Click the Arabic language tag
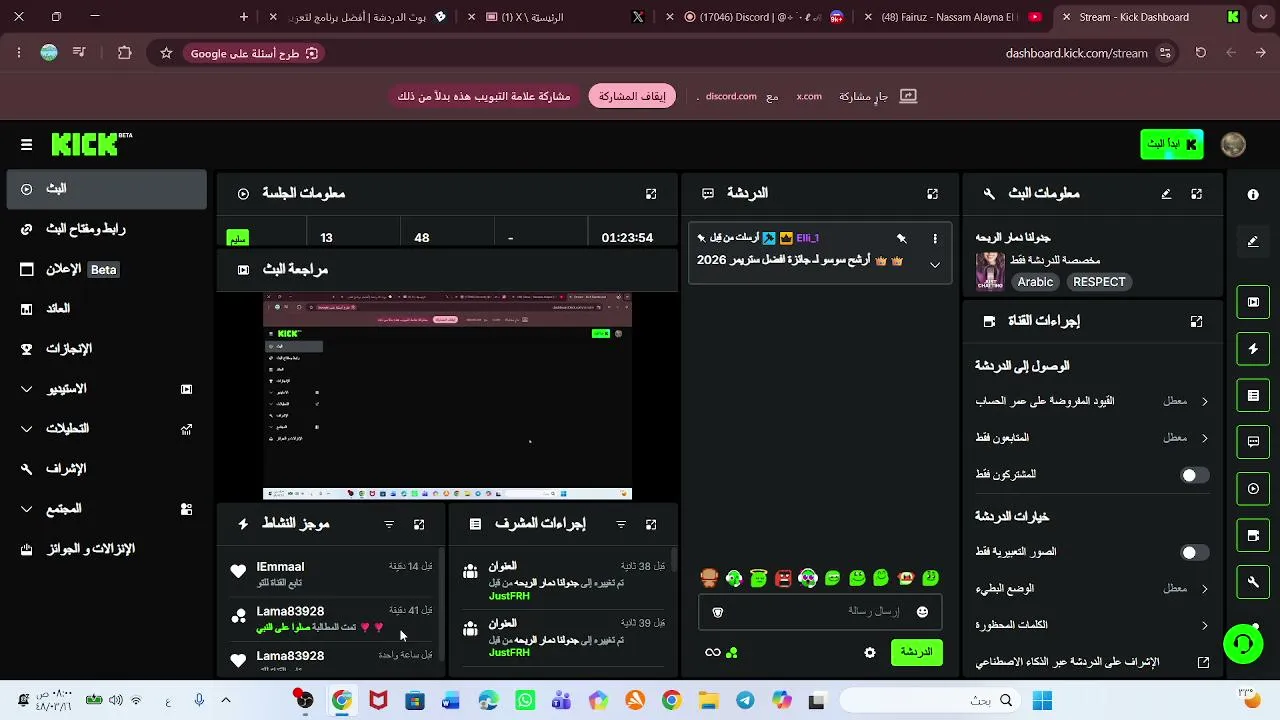 click(1035, 282)
